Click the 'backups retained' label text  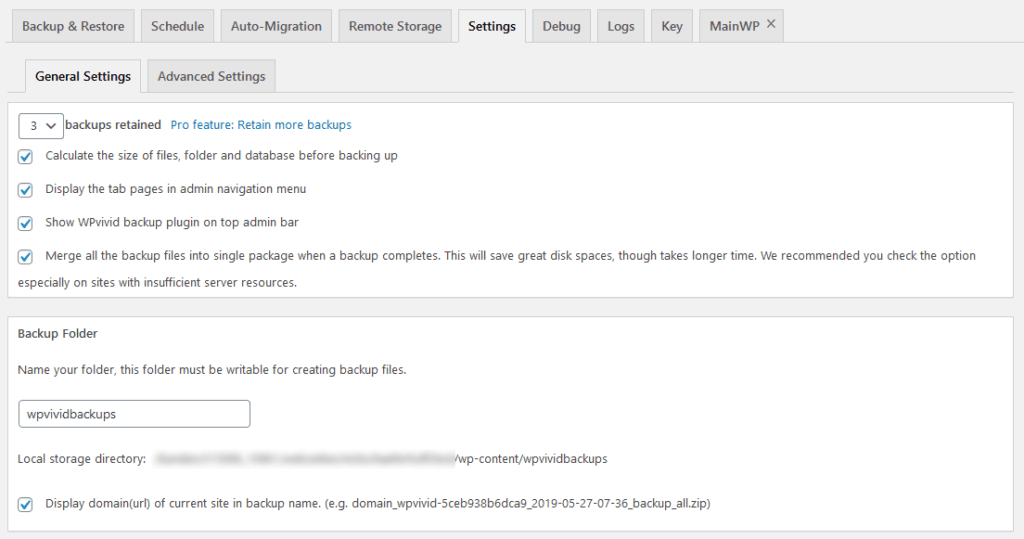click(113, 125)
